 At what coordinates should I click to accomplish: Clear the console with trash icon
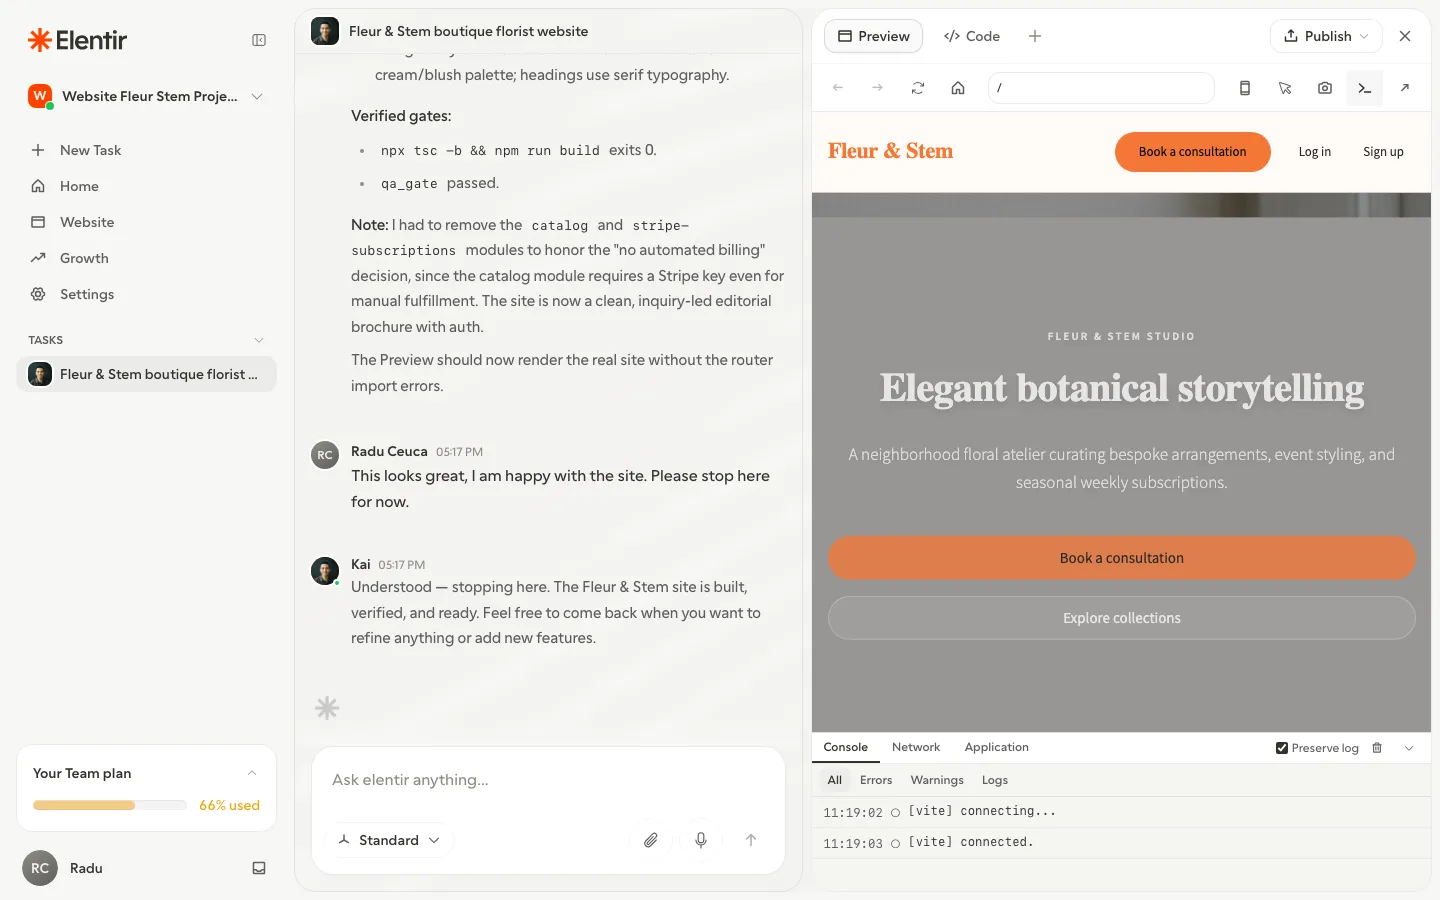click(1377, 748)
